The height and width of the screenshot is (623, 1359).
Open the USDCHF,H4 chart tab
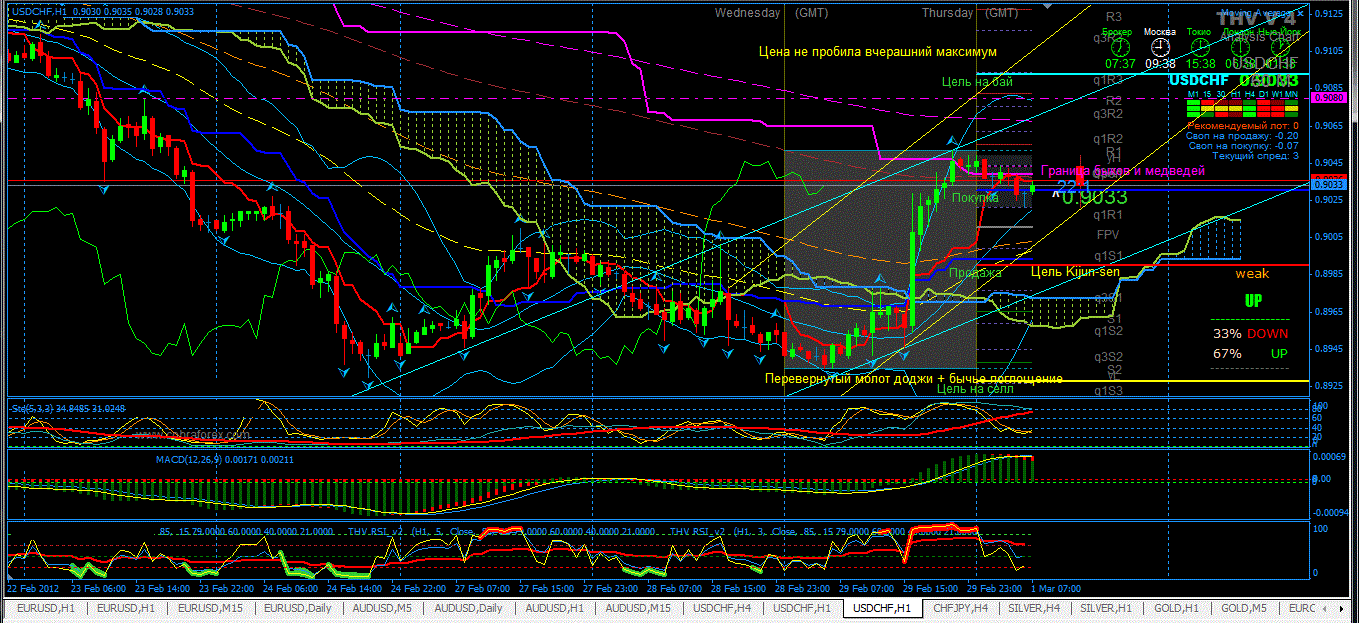pos(722,608)
